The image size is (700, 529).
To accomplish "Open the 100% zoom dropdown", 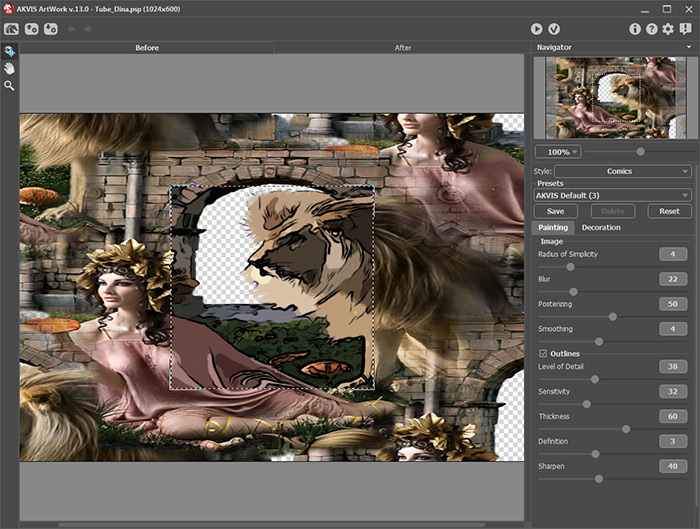I will pyautogui.click(x=558, y=152).
